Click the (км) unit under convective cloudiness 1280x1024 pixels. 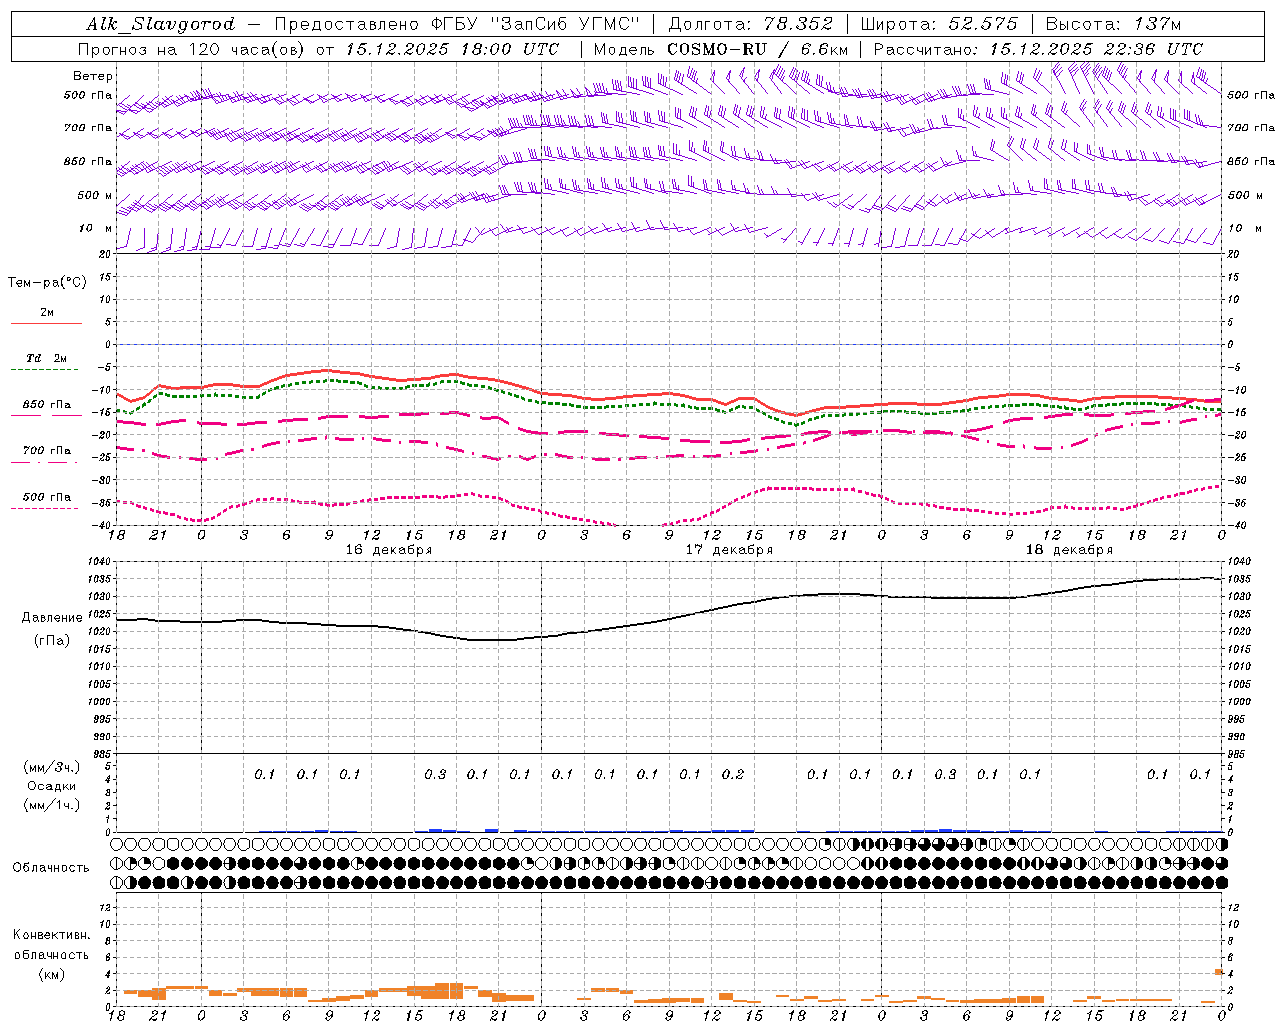(x=51, y=974)
